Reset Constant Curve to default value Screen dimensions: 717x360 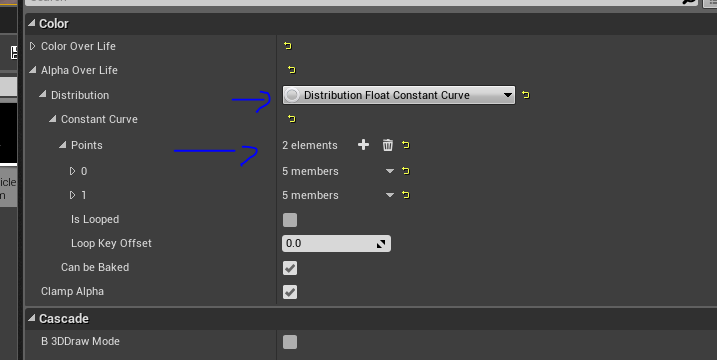coord(292,119)
